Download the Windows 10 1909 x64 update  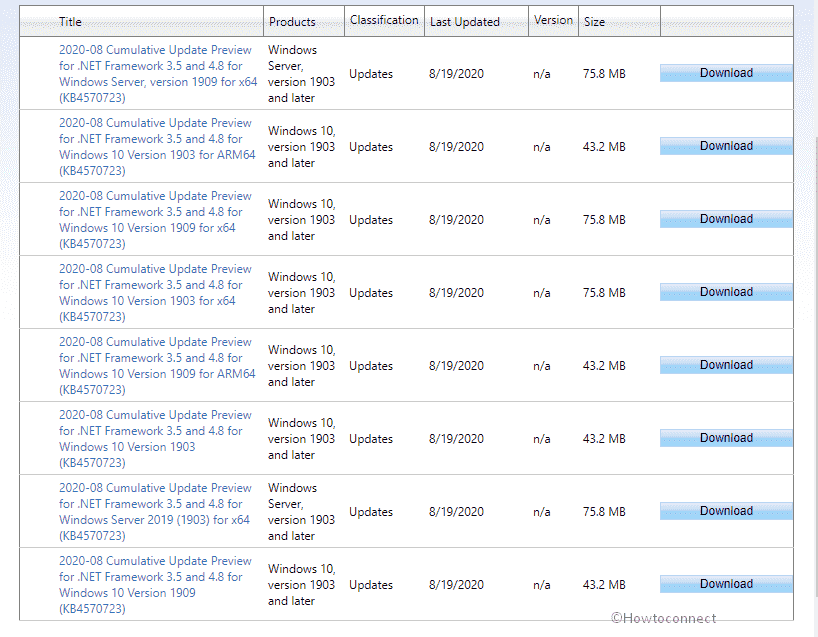[726, 219]
